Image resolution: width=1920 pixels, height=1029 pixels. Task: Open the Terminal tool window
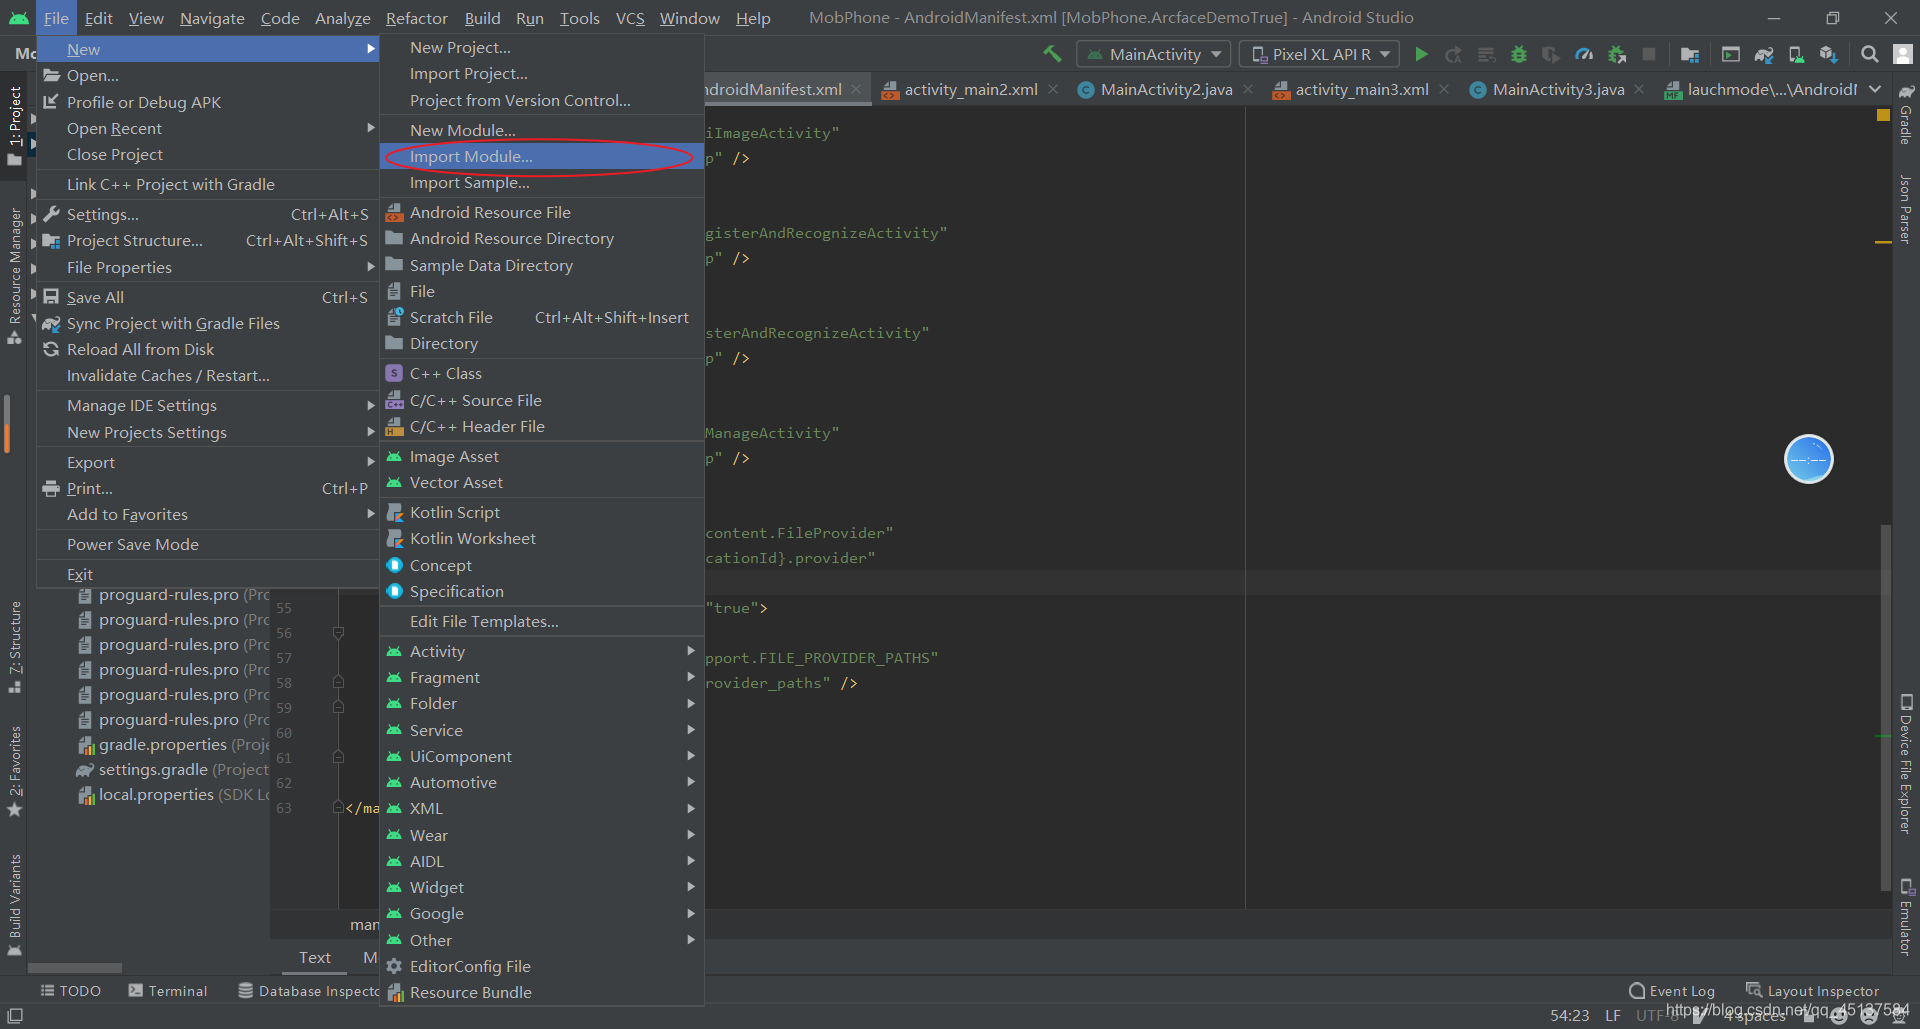[x=168, y=991]
